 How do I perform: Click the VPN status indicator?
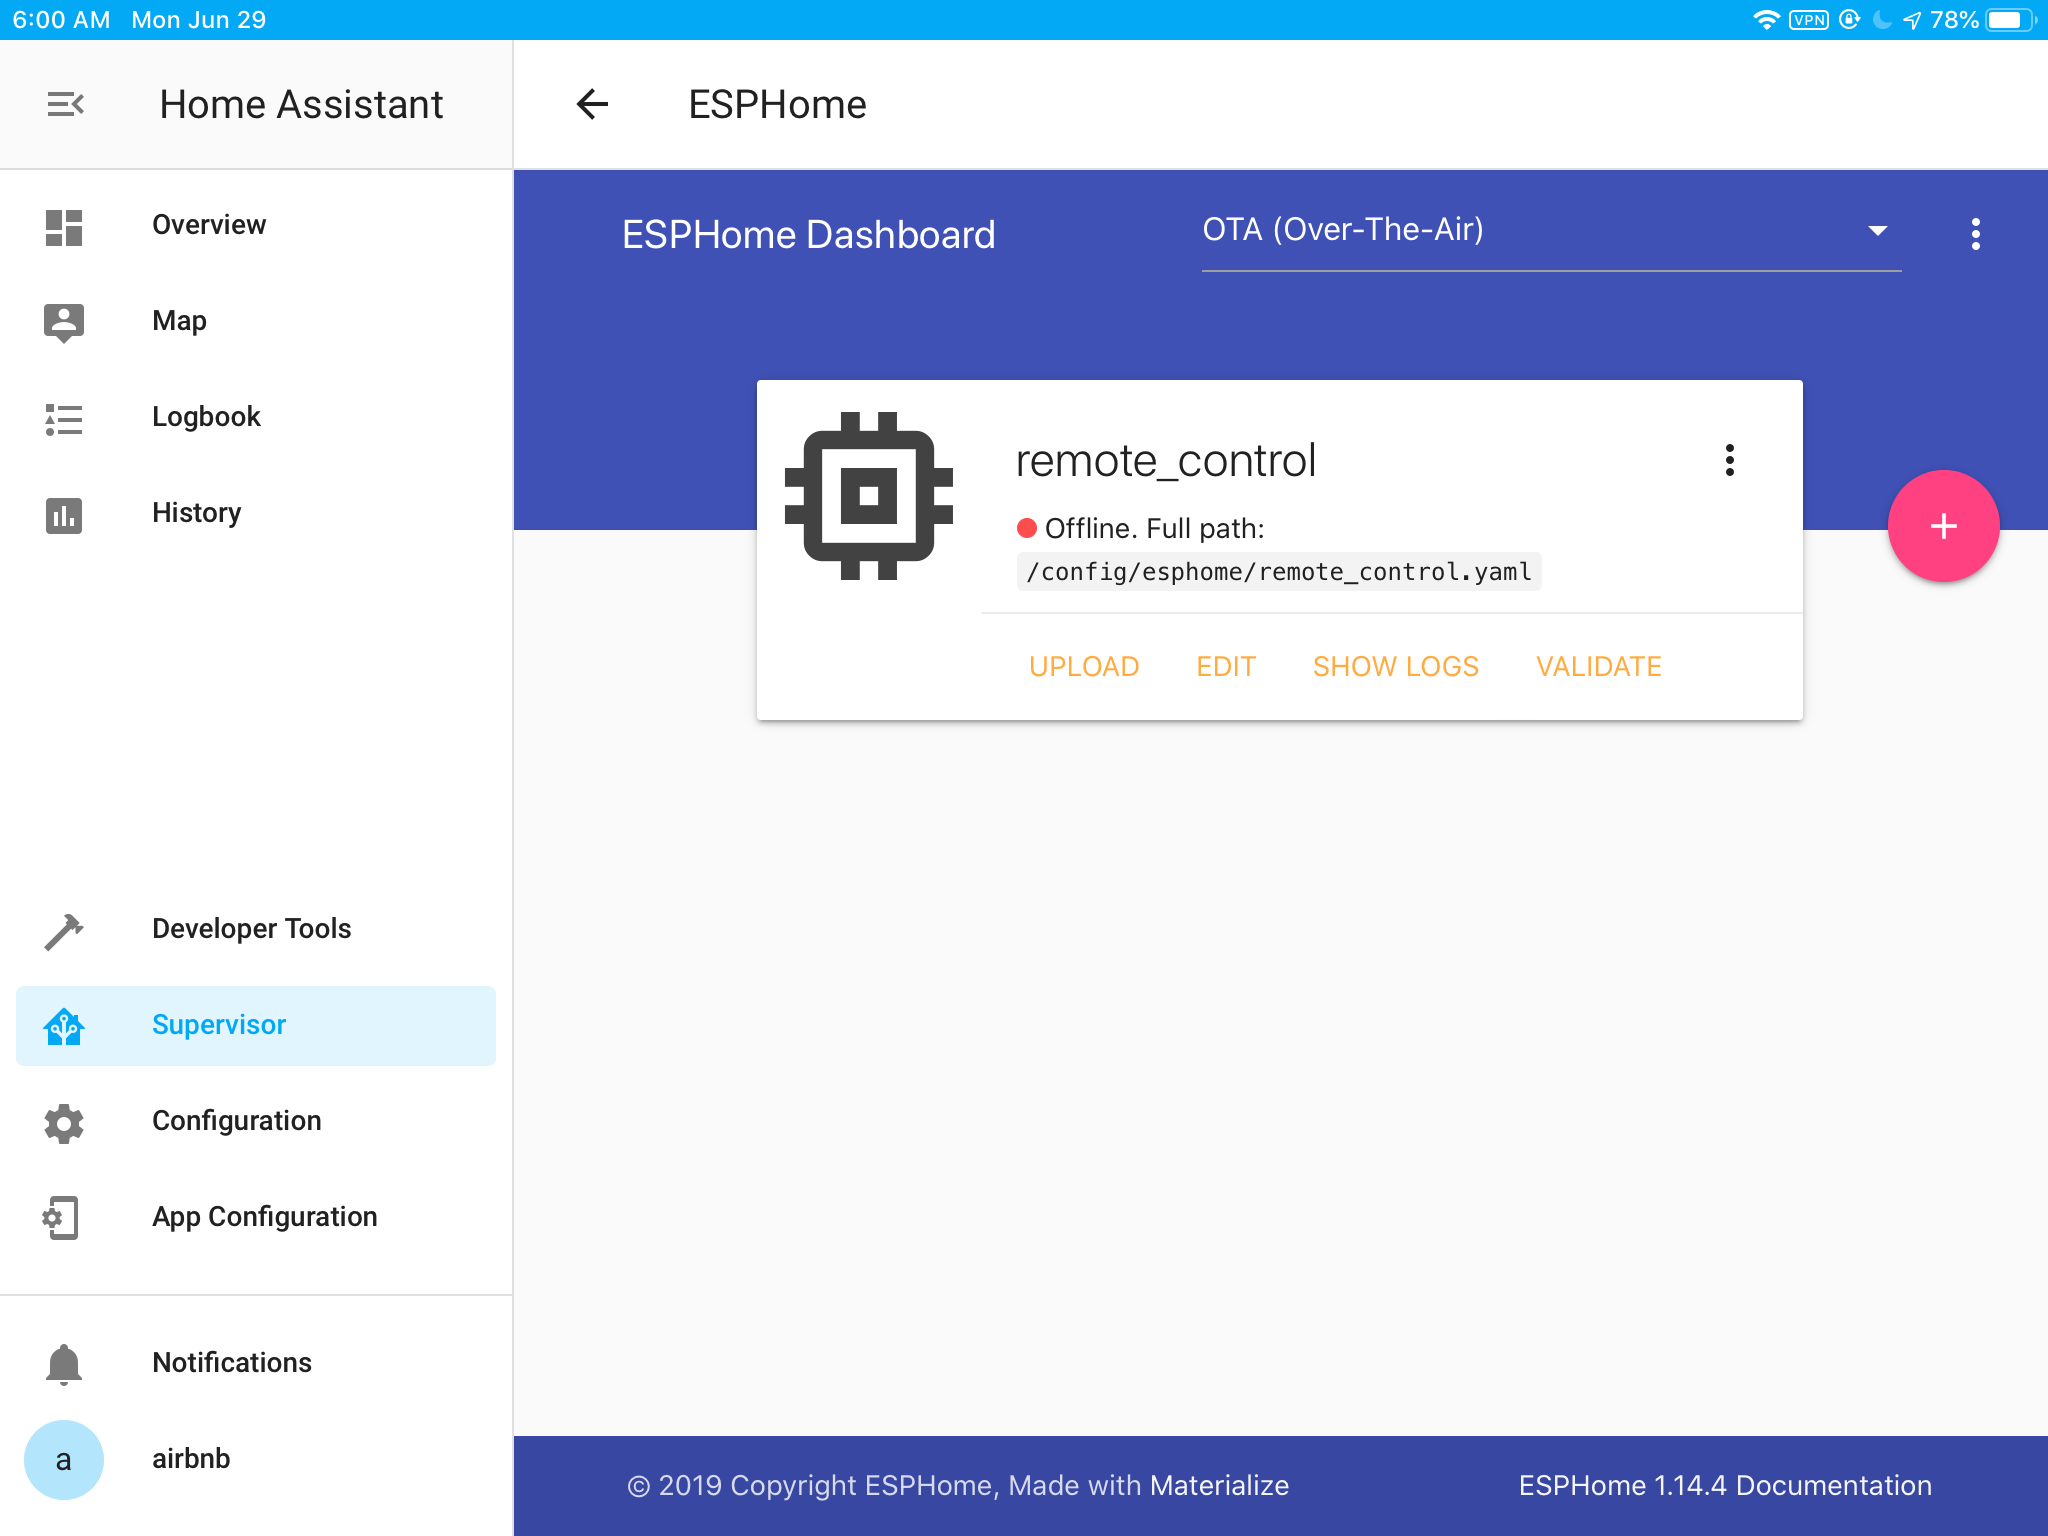(x=1809, y=20)
